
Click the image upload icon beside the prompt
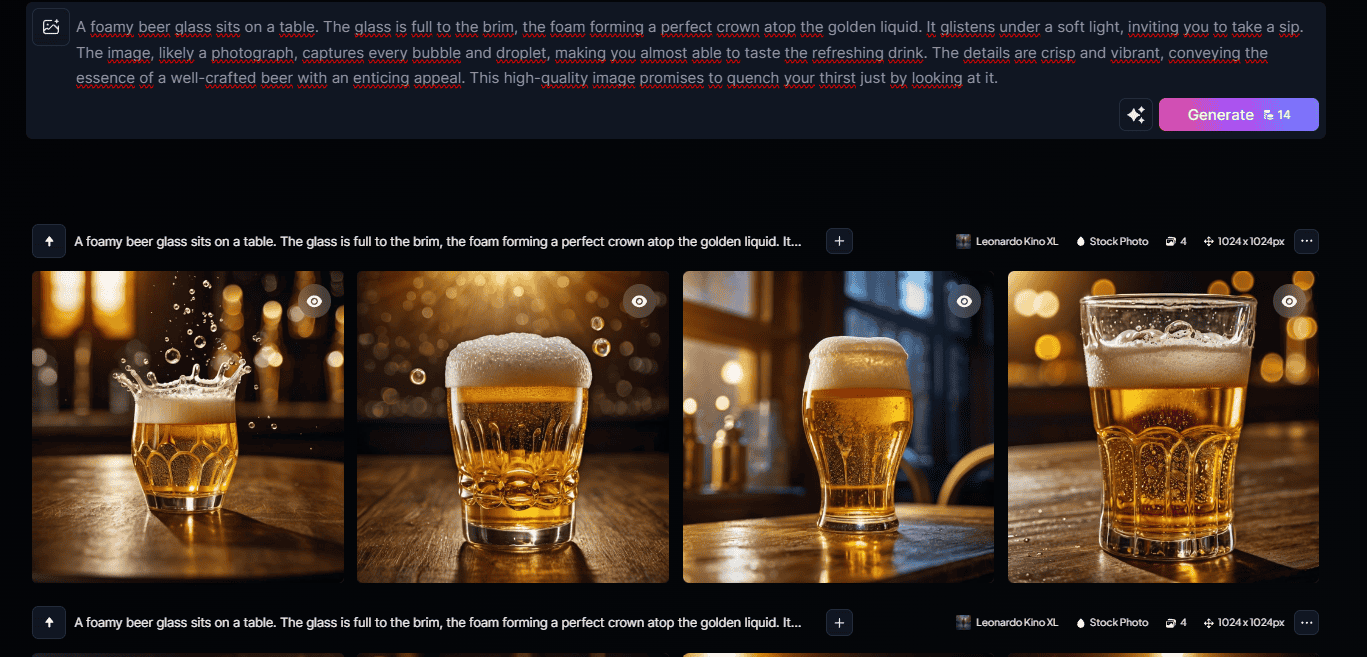coord(51,27)
